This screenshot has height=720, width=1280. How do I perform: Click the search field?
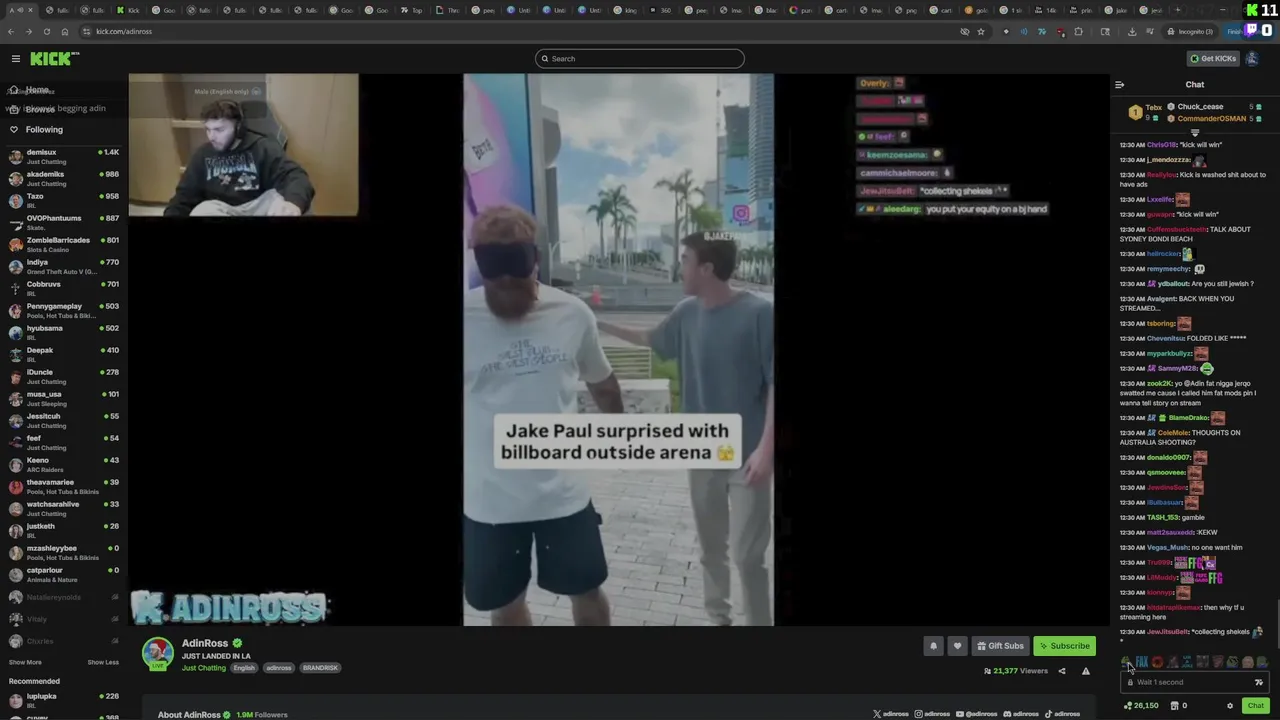click(x=640, y=59)
